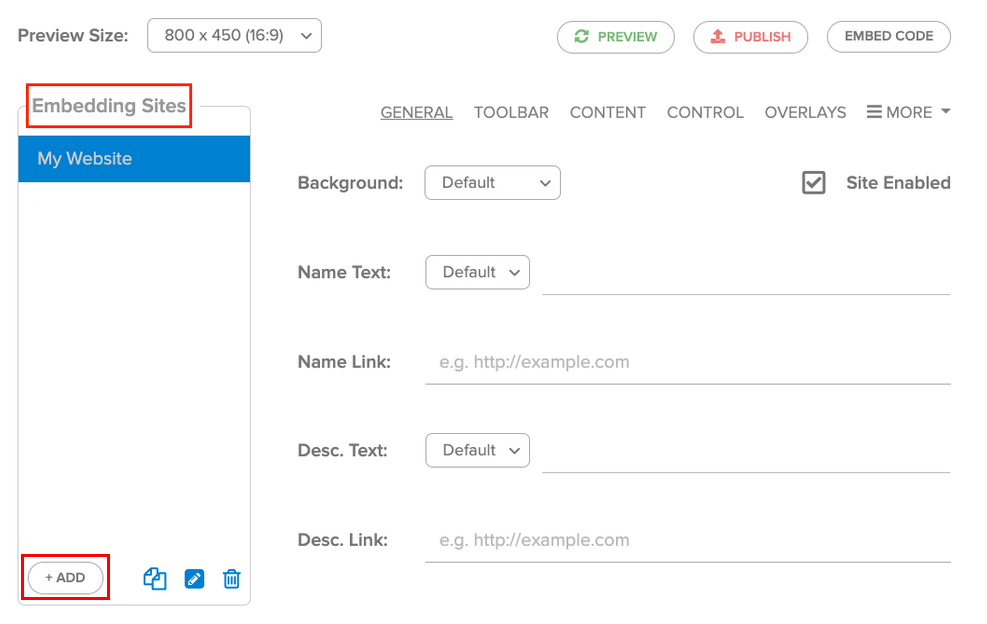Open the Background Default dropdown

tap(492, 182)
